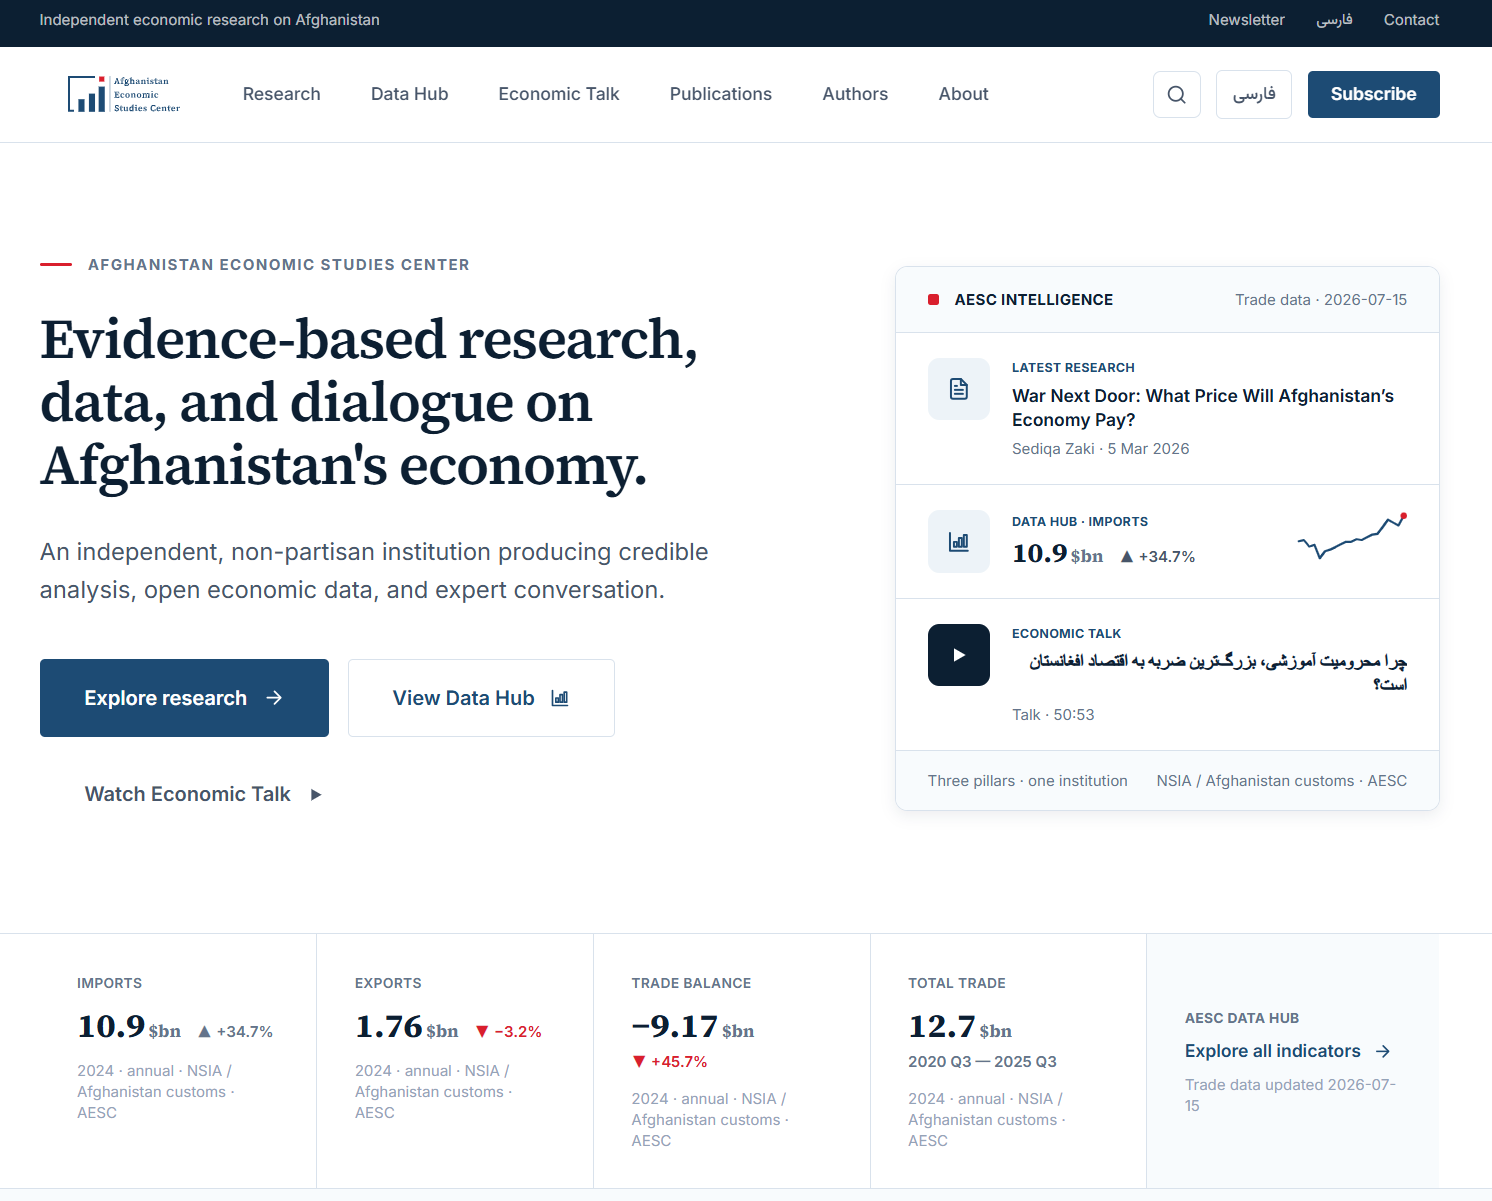Click the 2020 Q3 — 2025 Q3 range text
This screenshot has height=1201, width=1492.
click(982, 1062)
